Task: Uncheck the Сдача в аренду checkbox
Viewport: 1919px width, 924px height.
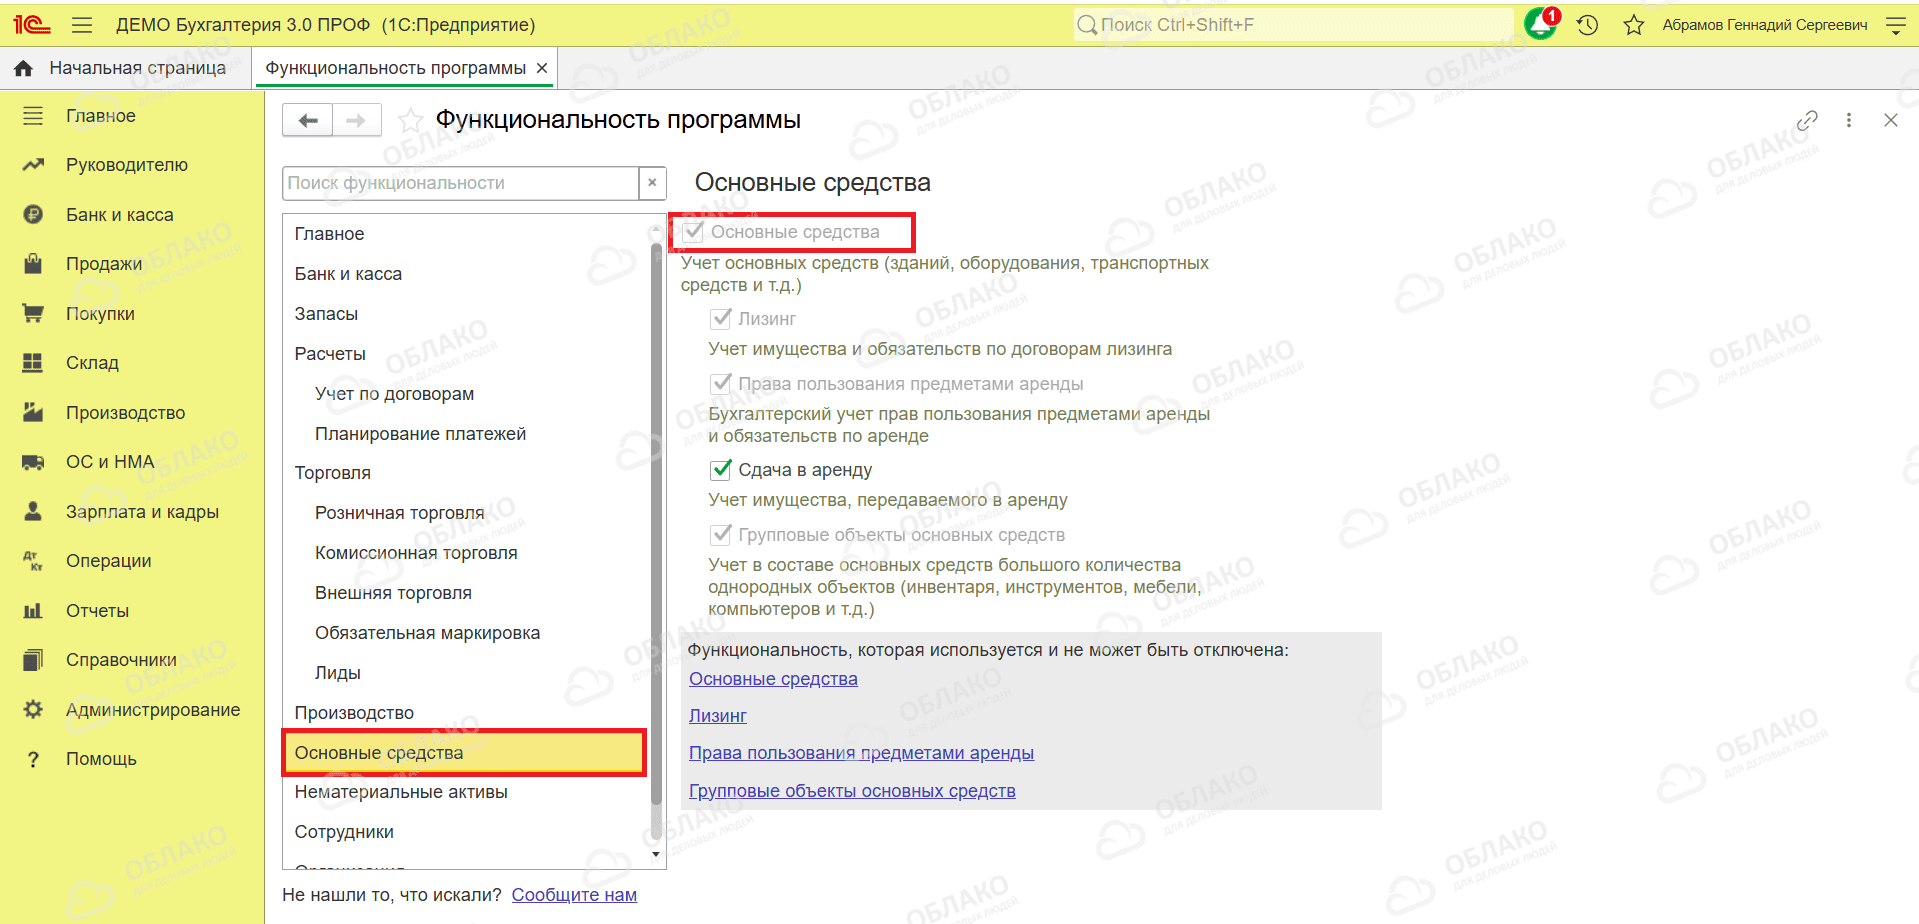Action: [720, 470]
